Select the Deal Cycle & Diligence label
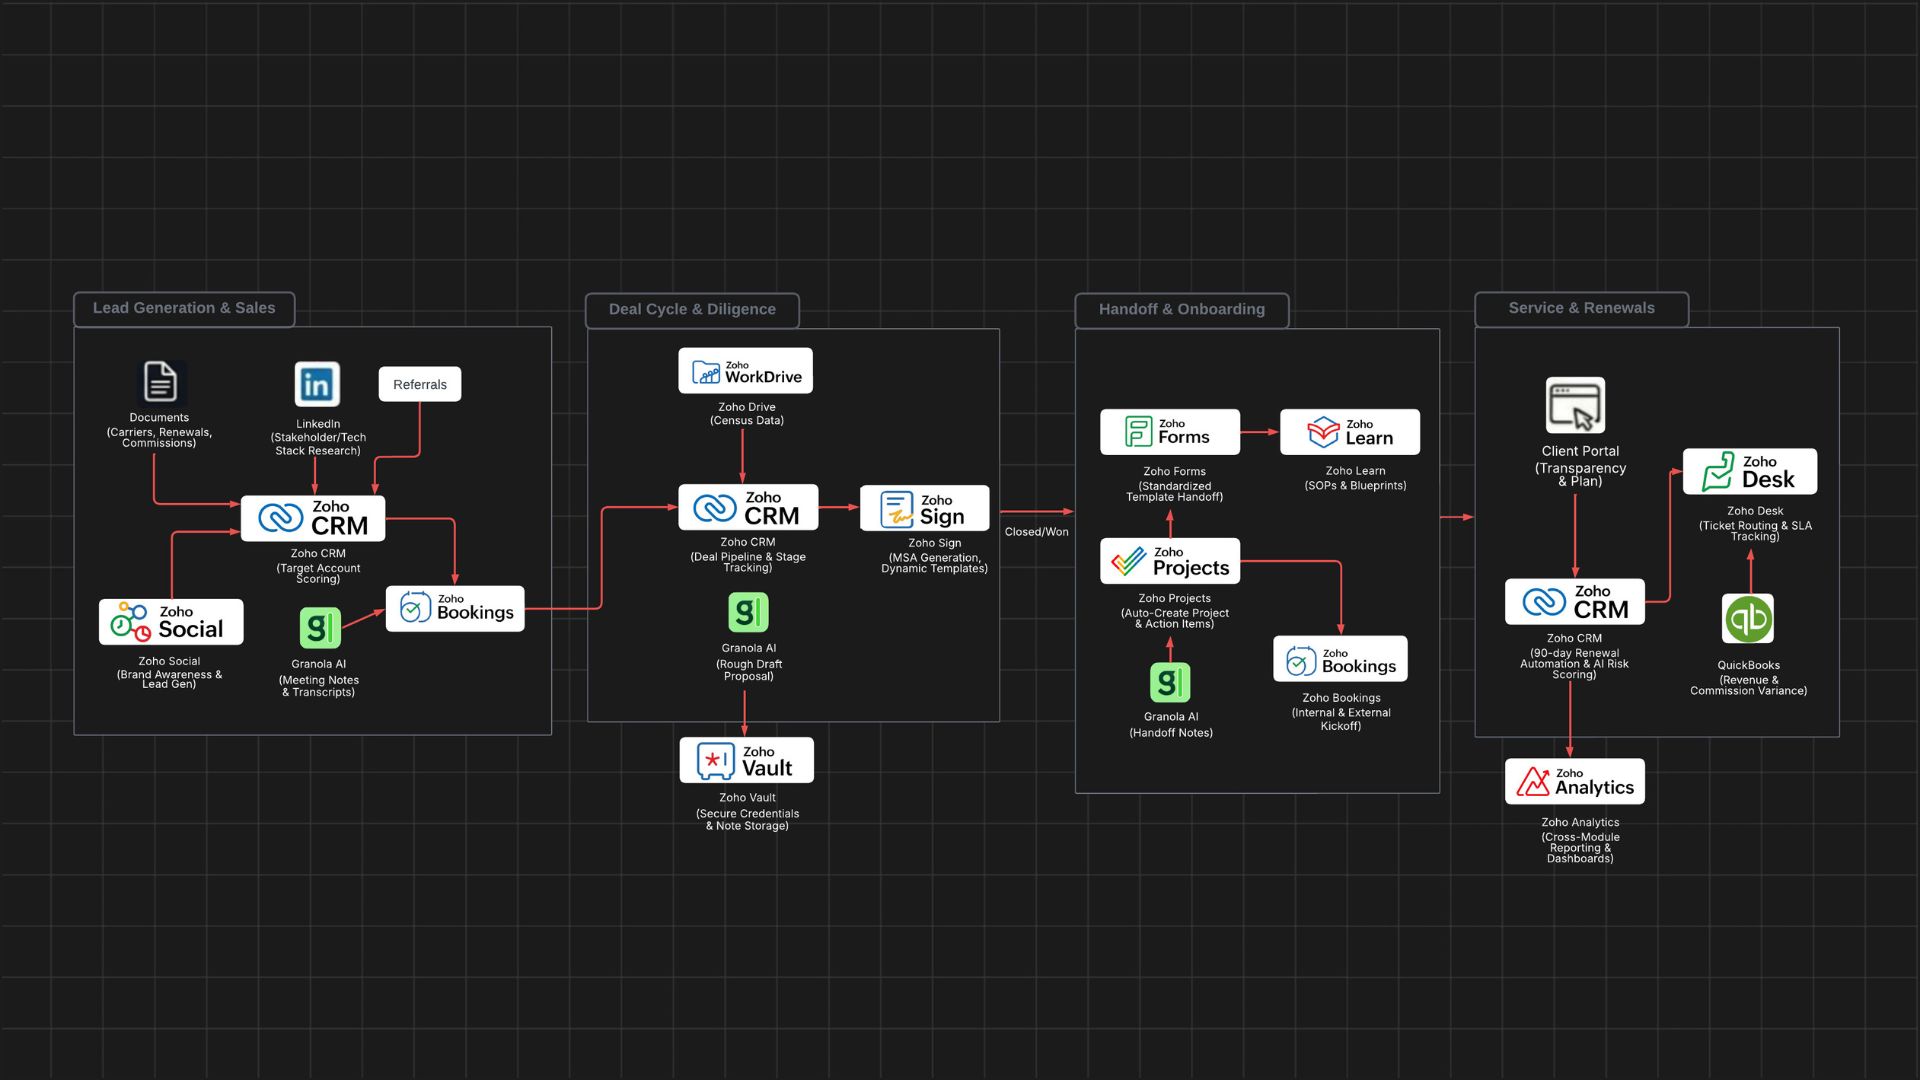Viewport: 1920px width, 1080px height. tap(692, 310)
